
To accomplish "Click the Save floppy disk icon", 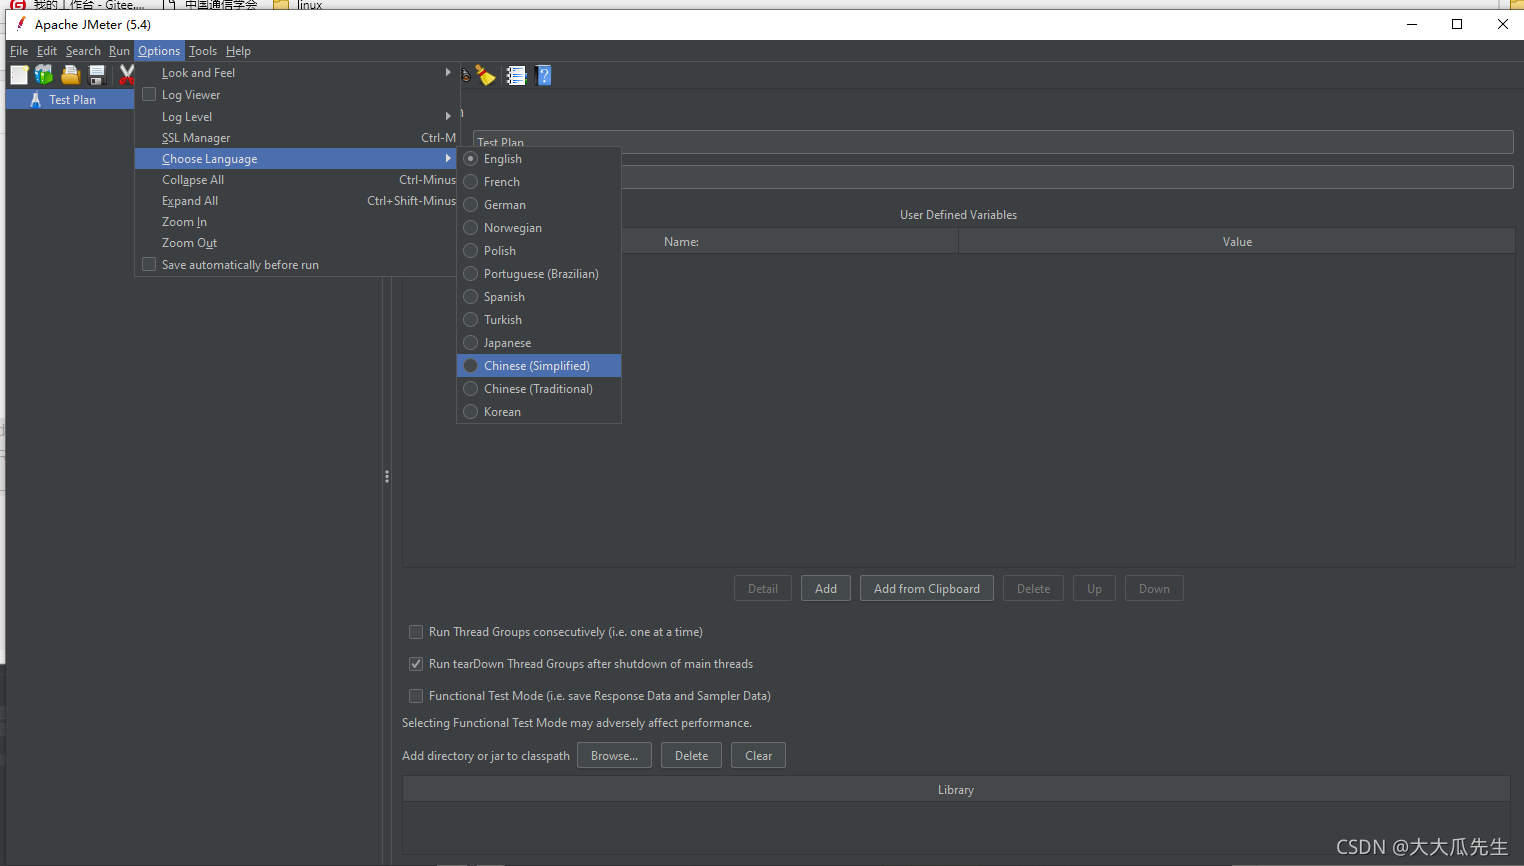I will point(97,75).
